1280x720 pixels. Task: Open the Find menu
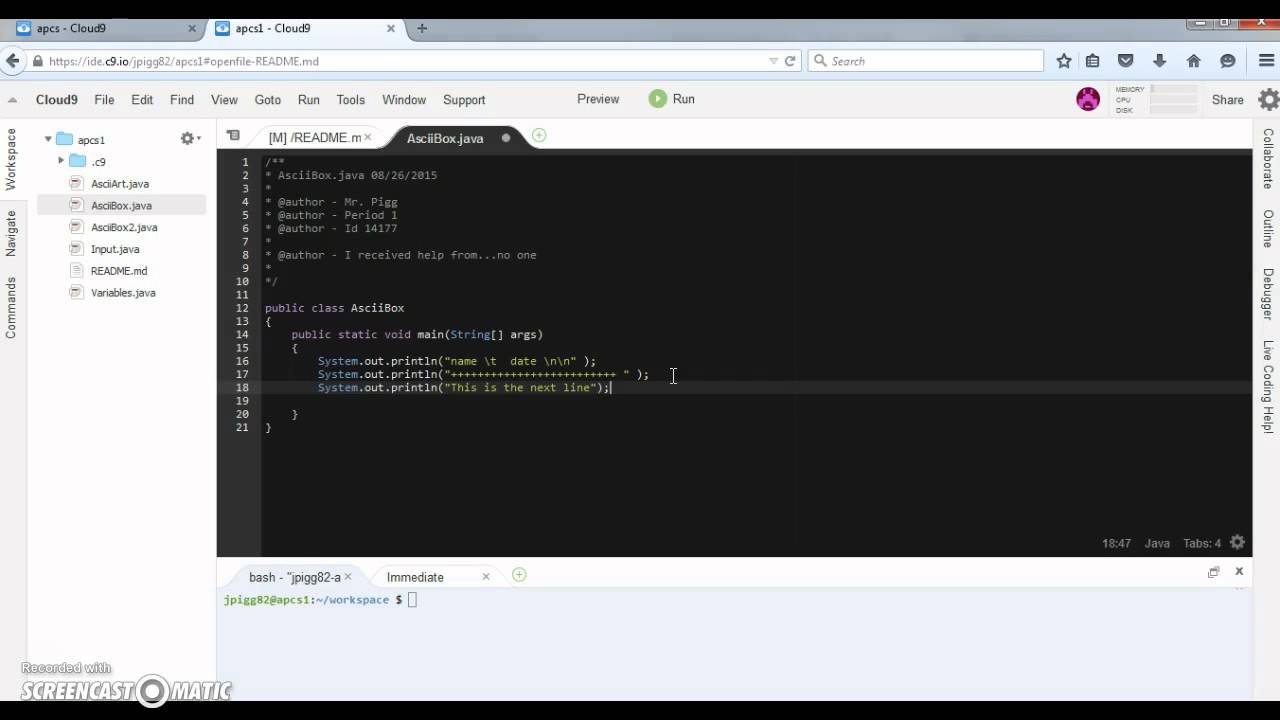click(182, 100)
